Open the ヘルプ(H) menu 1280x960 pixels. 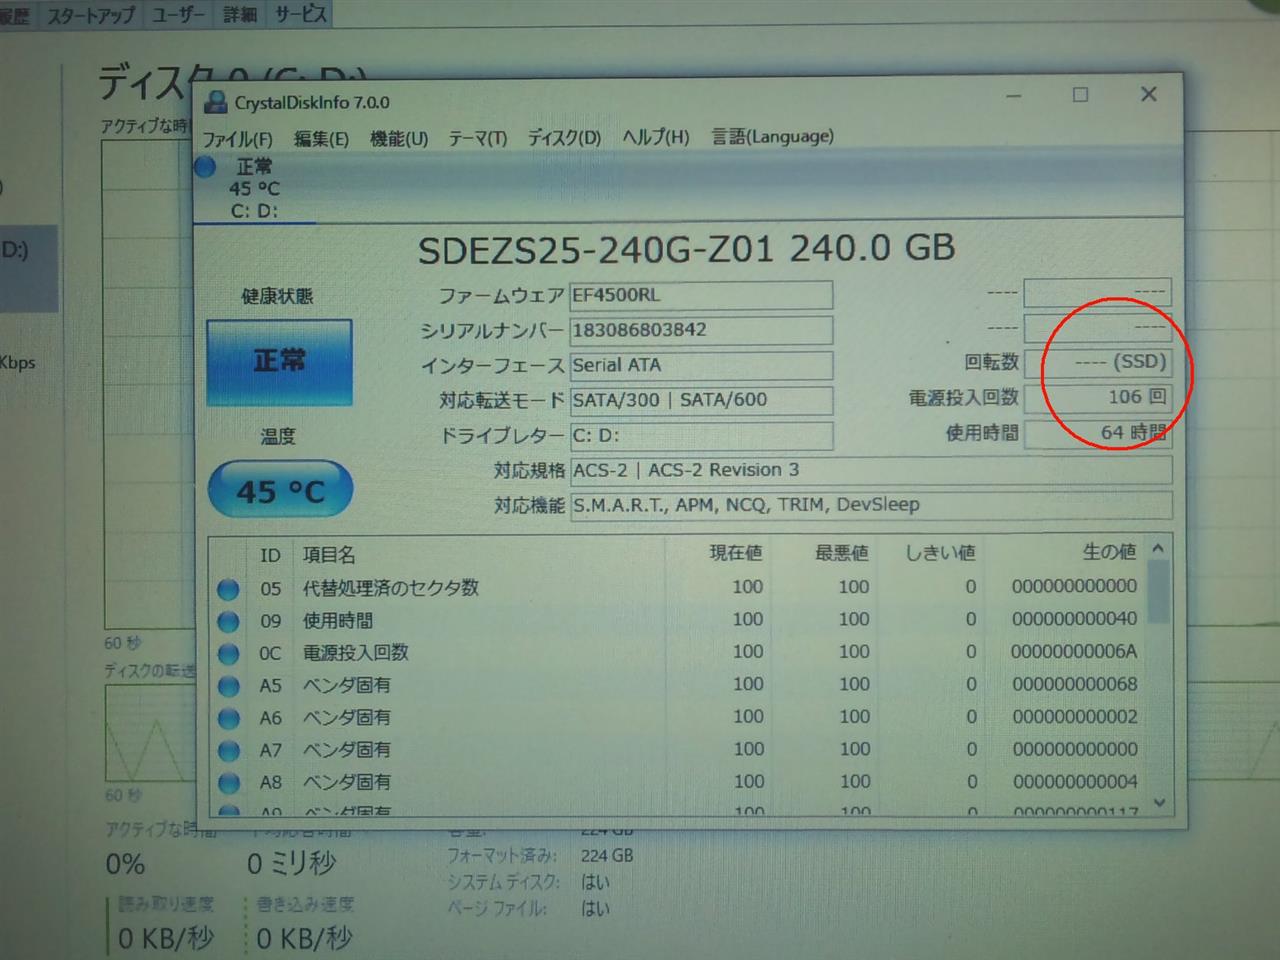[x=656, y=136]
